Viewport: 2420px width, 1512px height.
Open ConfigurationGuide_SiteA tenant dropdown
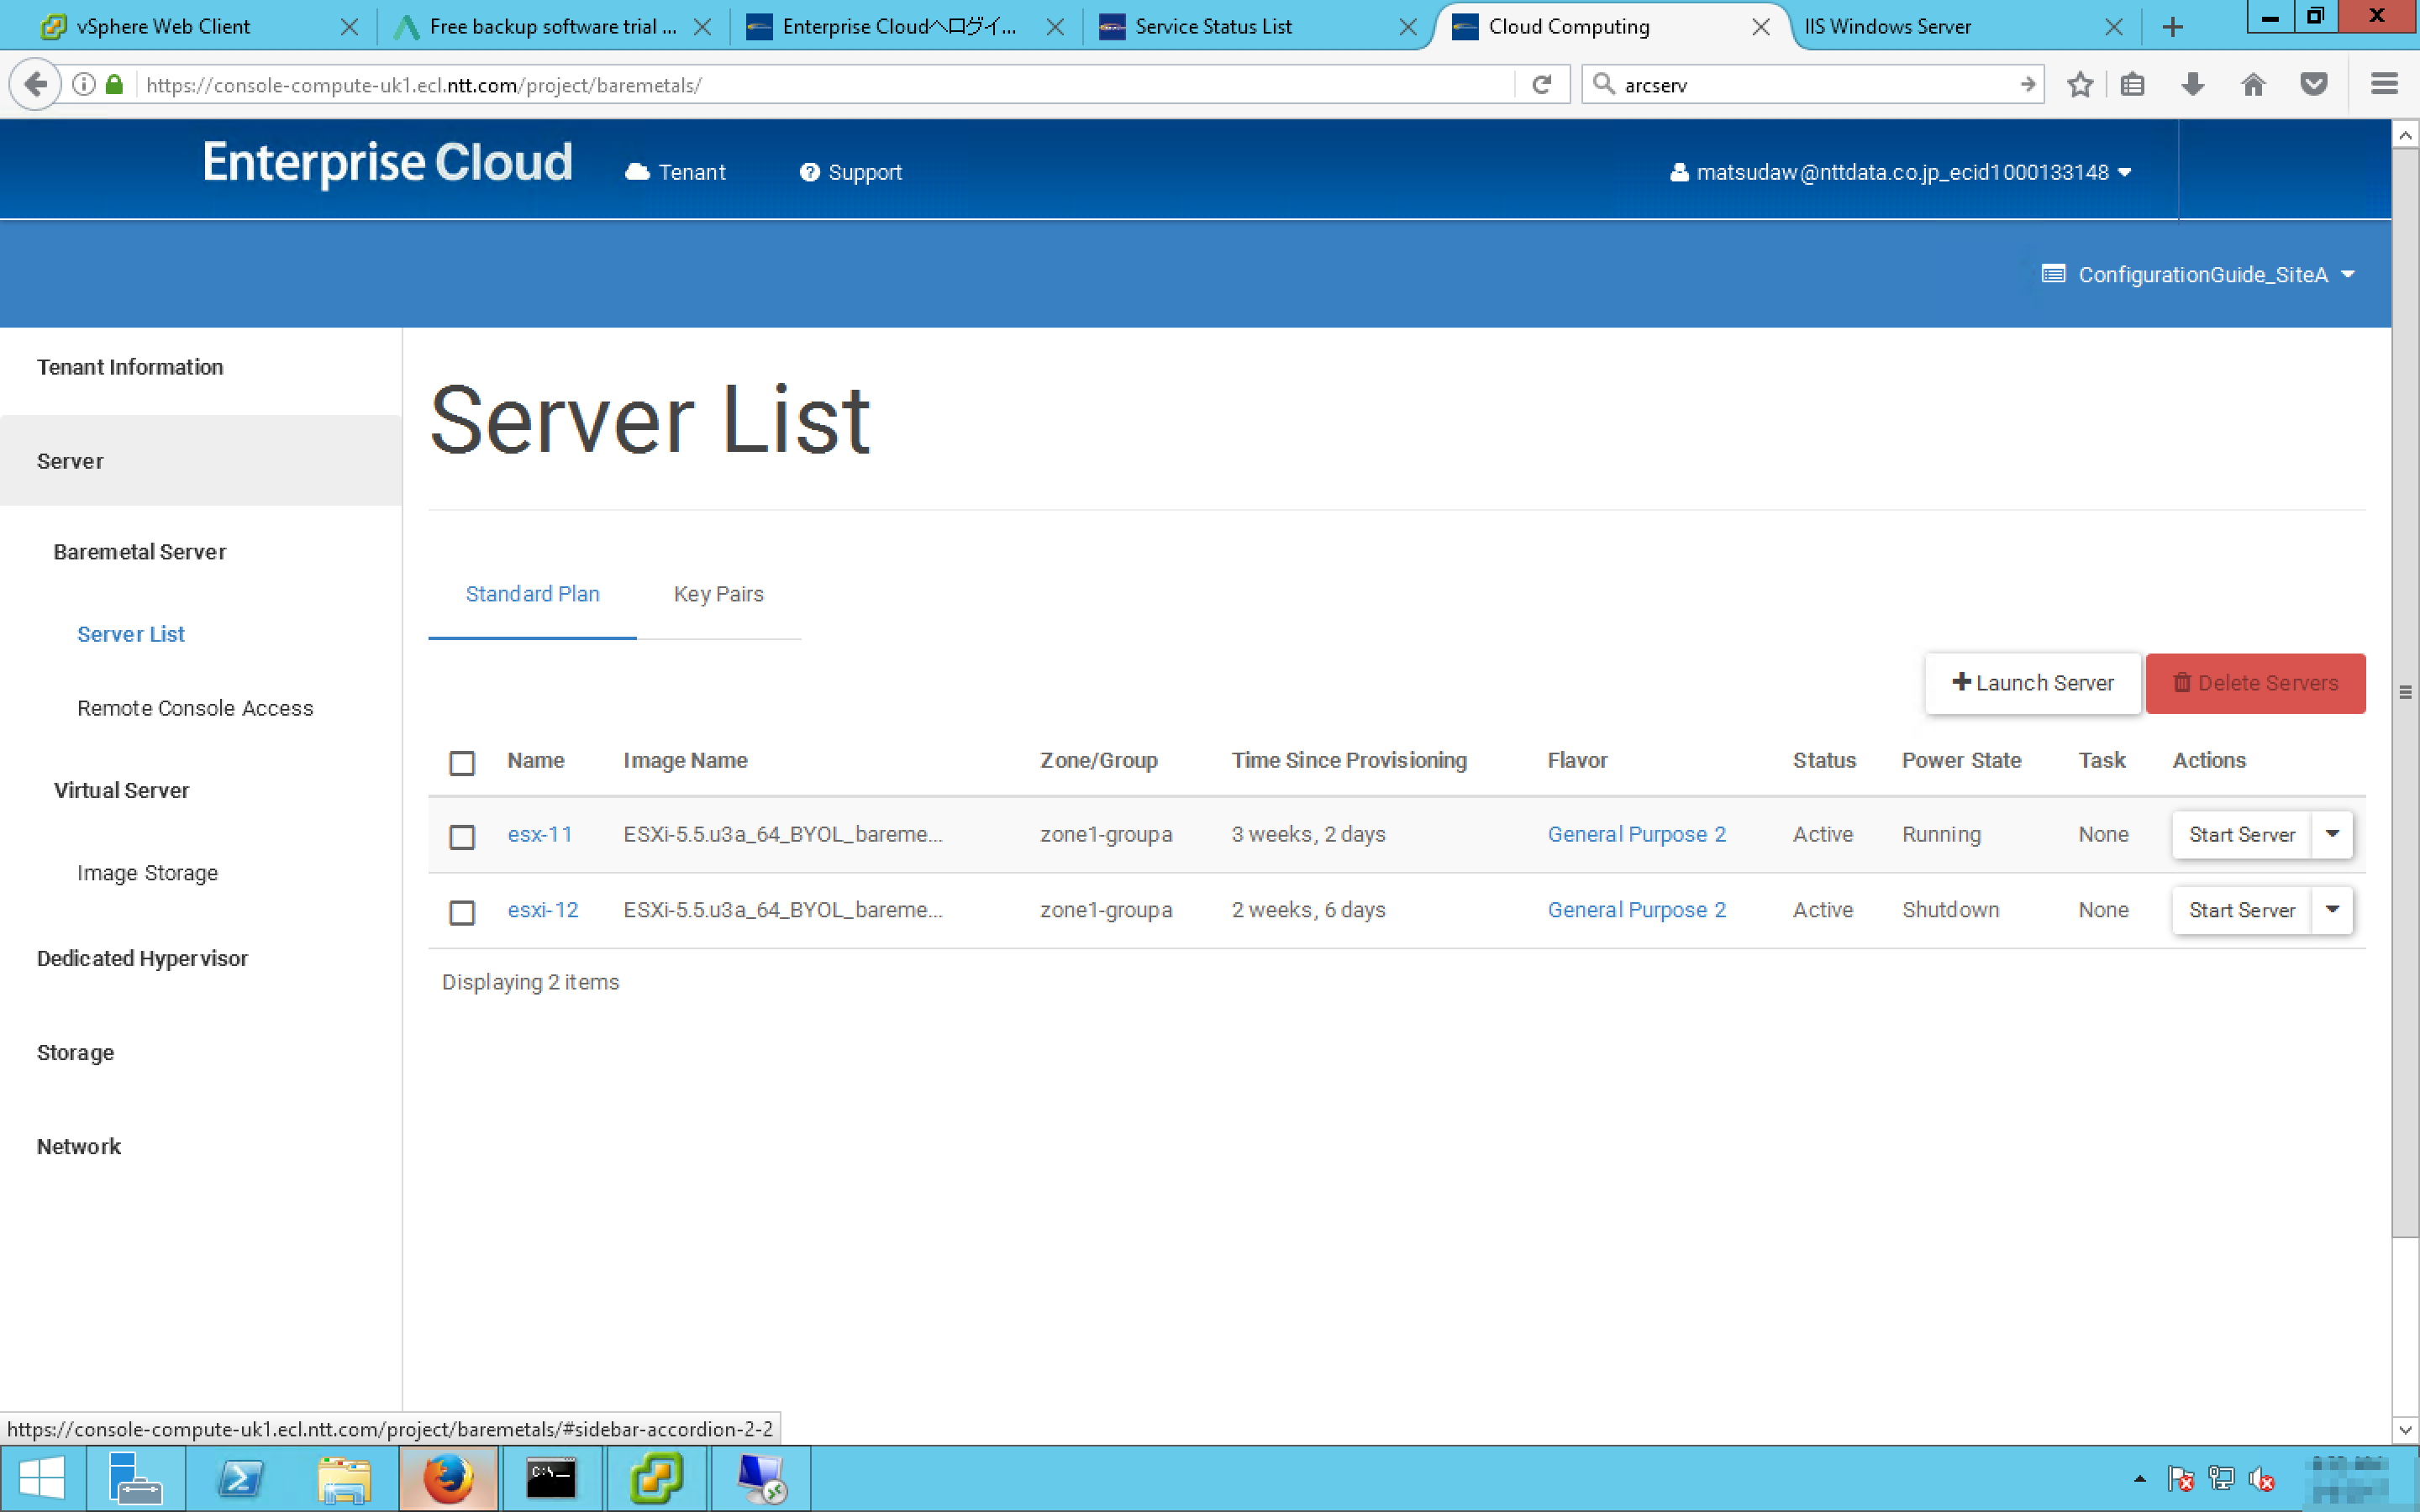click(x=2198, y=274)
